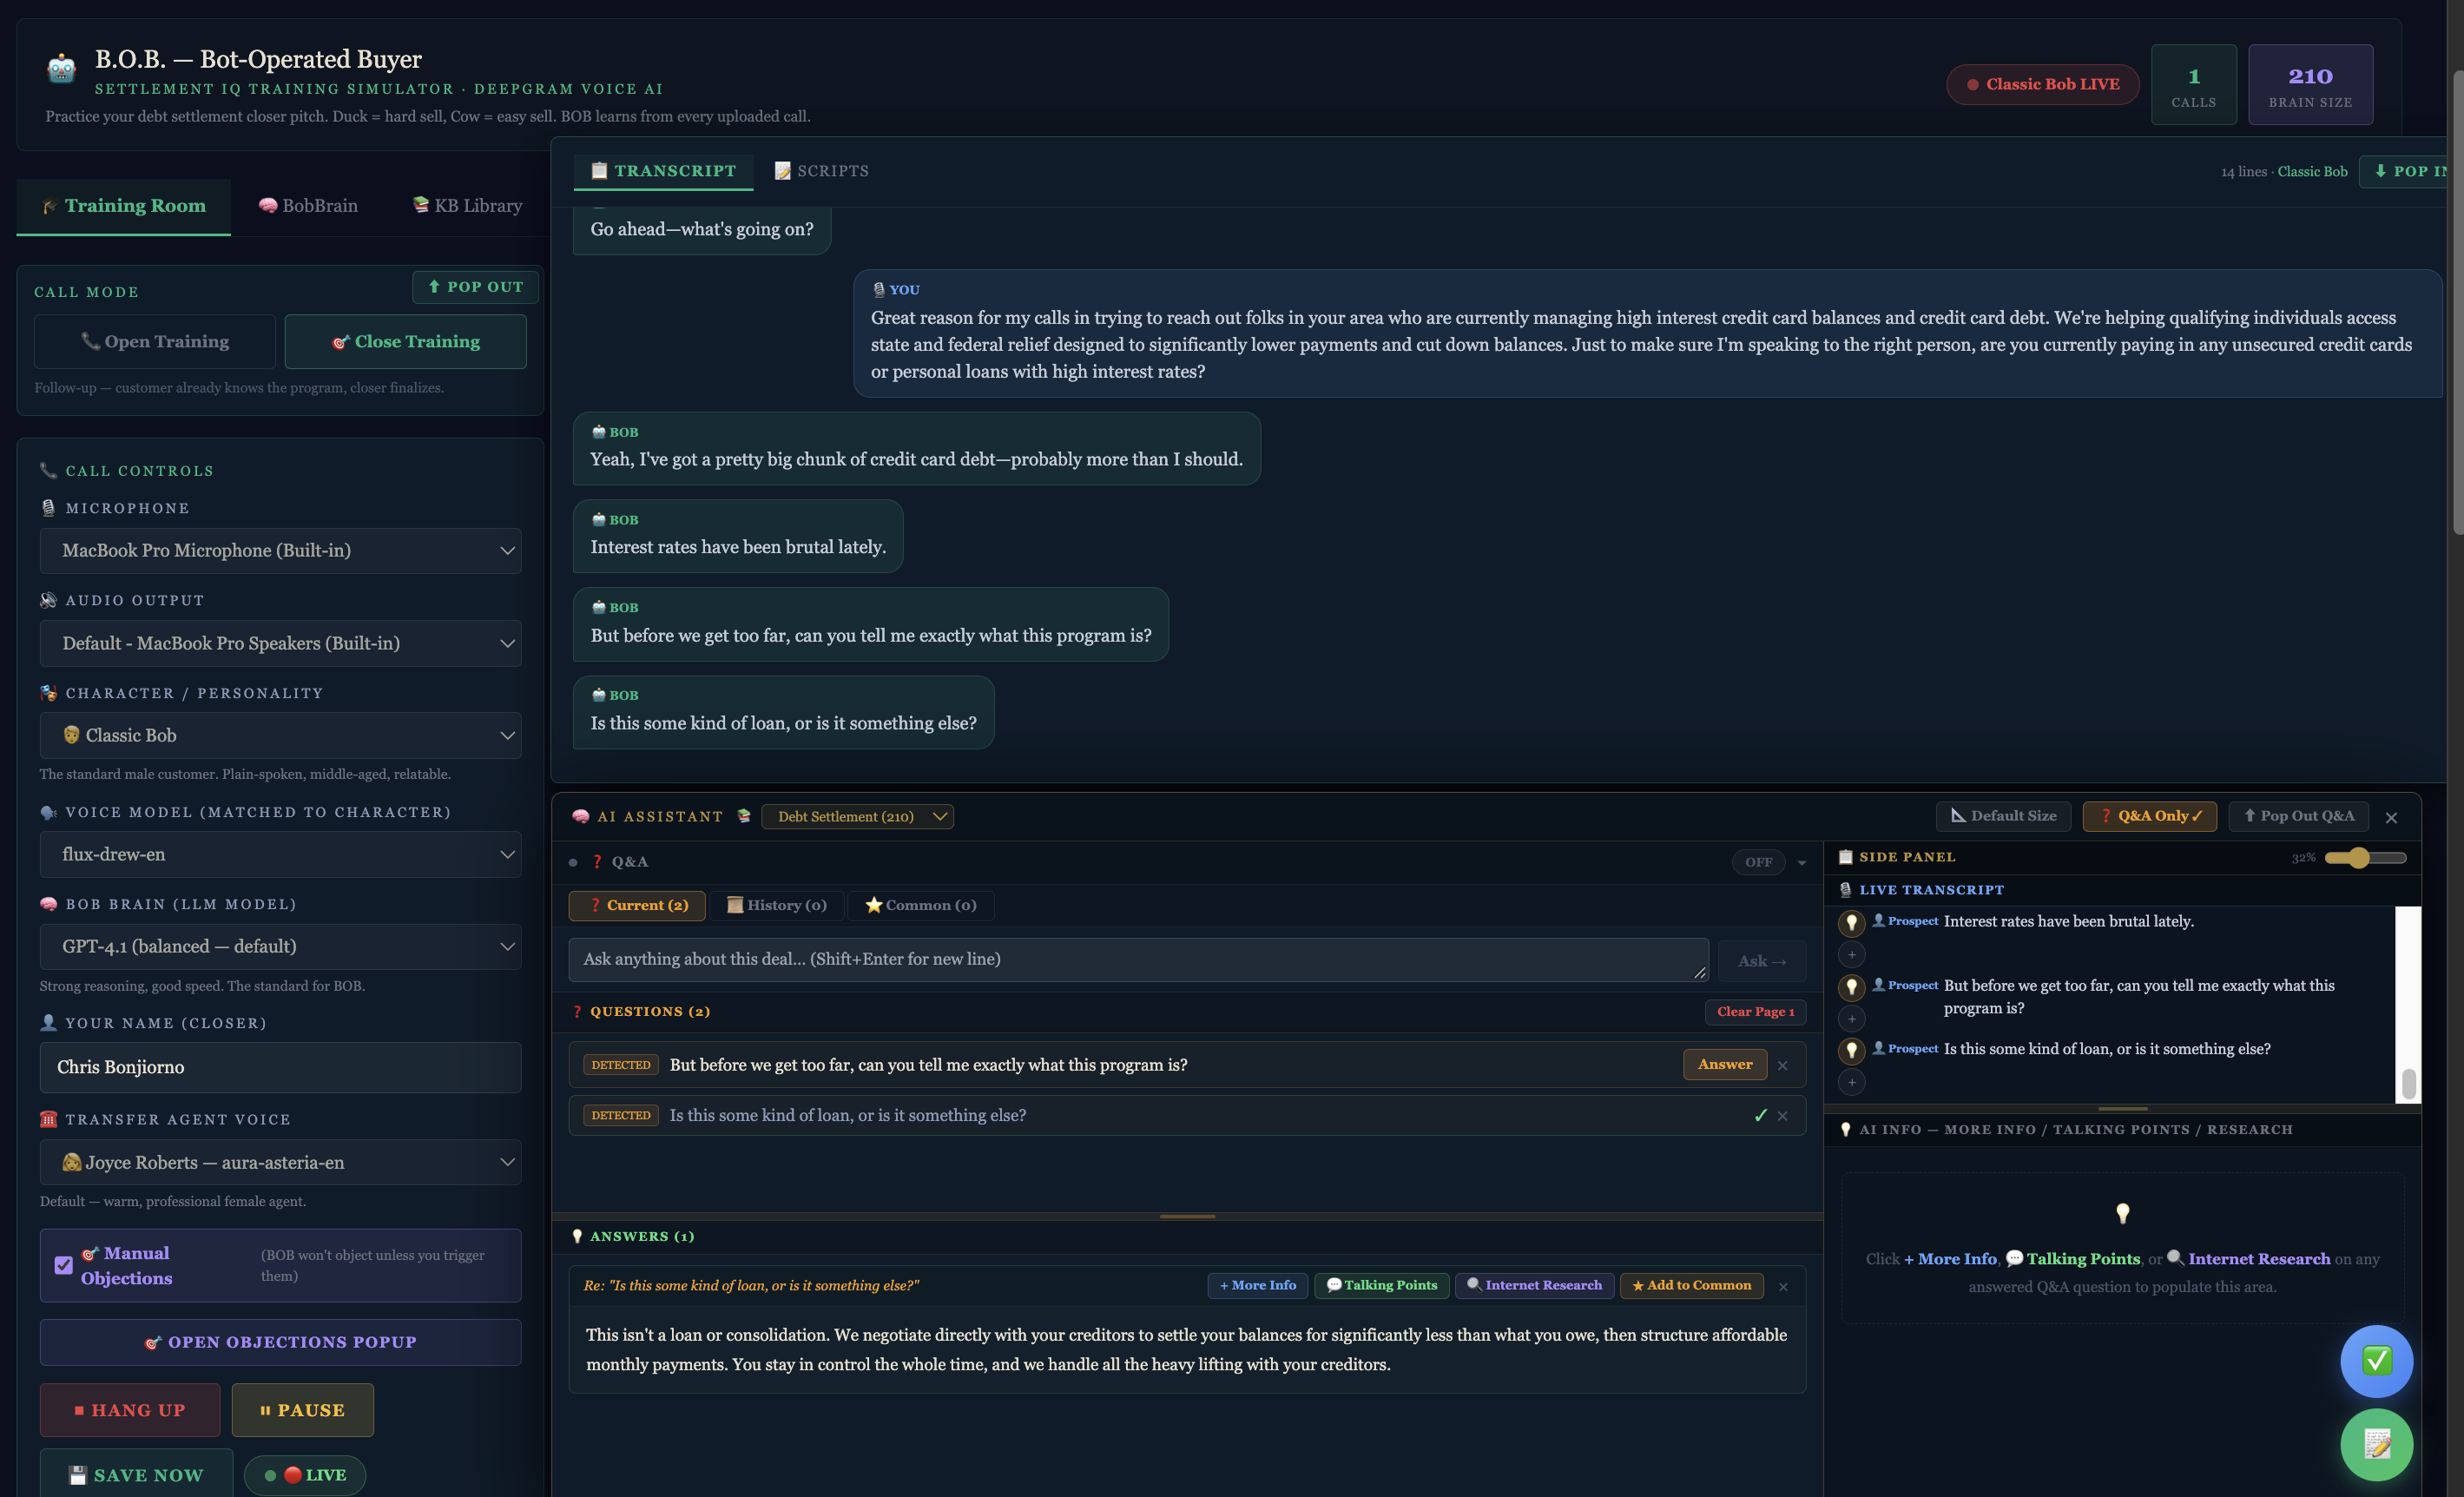This screenshot has height=1497, width=2464.
Task: Open the Character Classic Bob dropdown
Action: [281, 735]
